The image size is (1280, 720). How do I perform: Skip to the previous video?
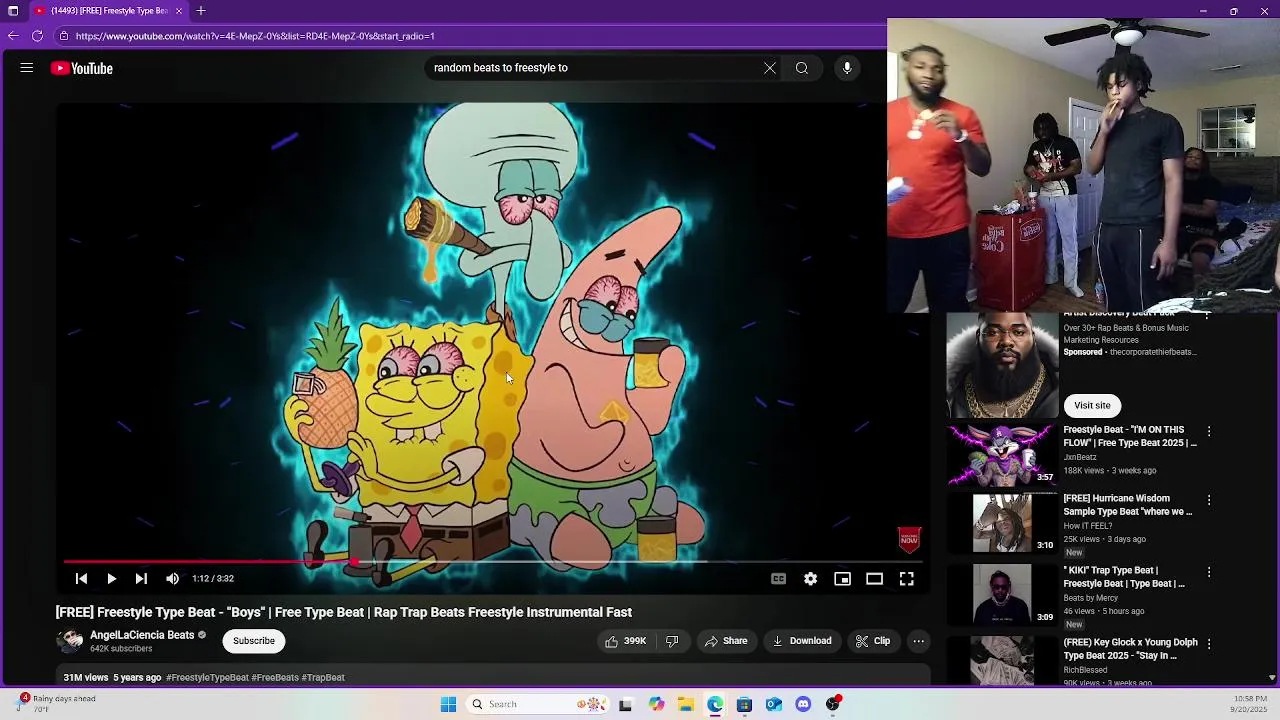pos(82,578)
